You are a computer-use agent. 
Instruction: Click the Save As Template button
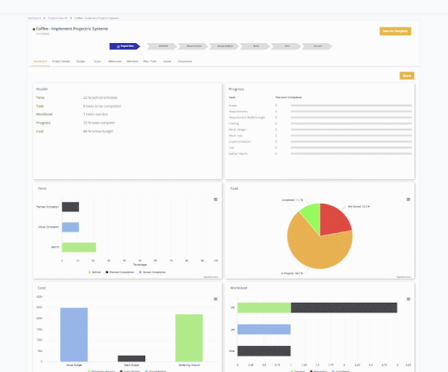click(395, 31)
